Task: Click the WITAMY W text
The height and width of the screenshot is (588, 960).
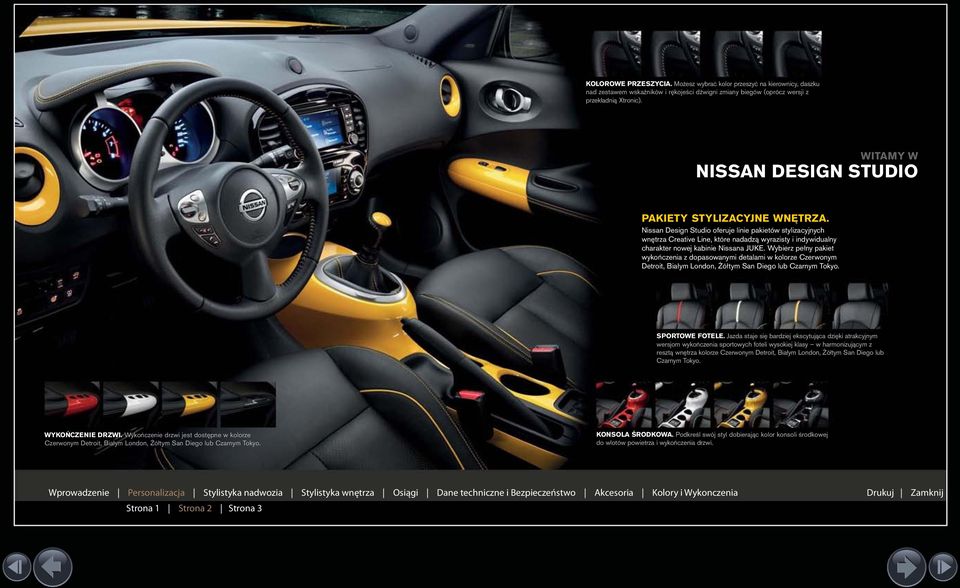Action: click(x=889, y=156)
